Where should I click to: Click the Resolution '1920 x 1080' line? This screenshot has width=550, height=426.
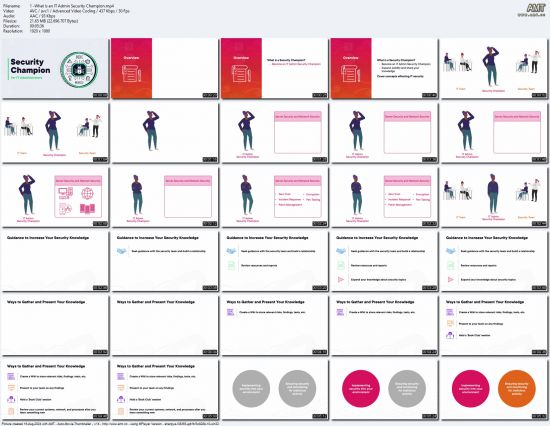[27, 31]
